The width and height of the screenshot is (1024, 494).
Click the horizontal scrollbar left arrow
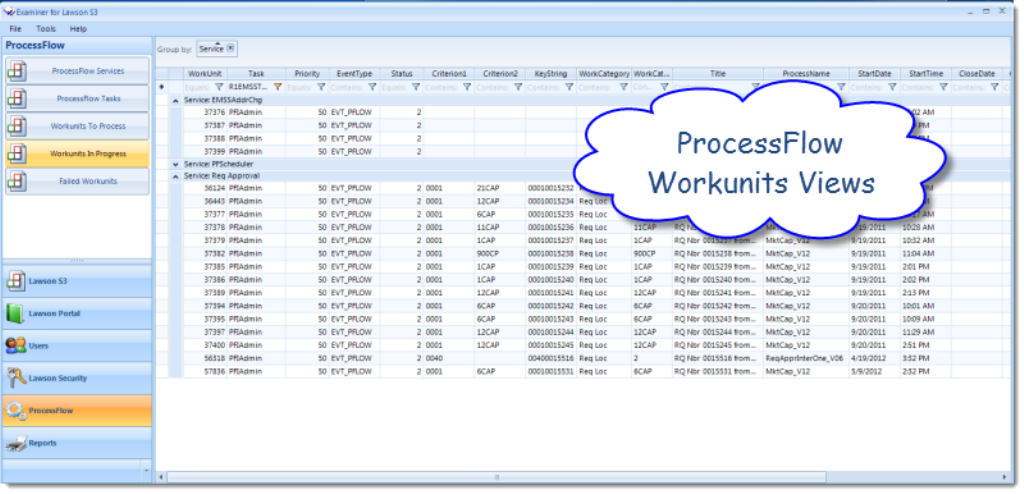(x=161, y=478)
